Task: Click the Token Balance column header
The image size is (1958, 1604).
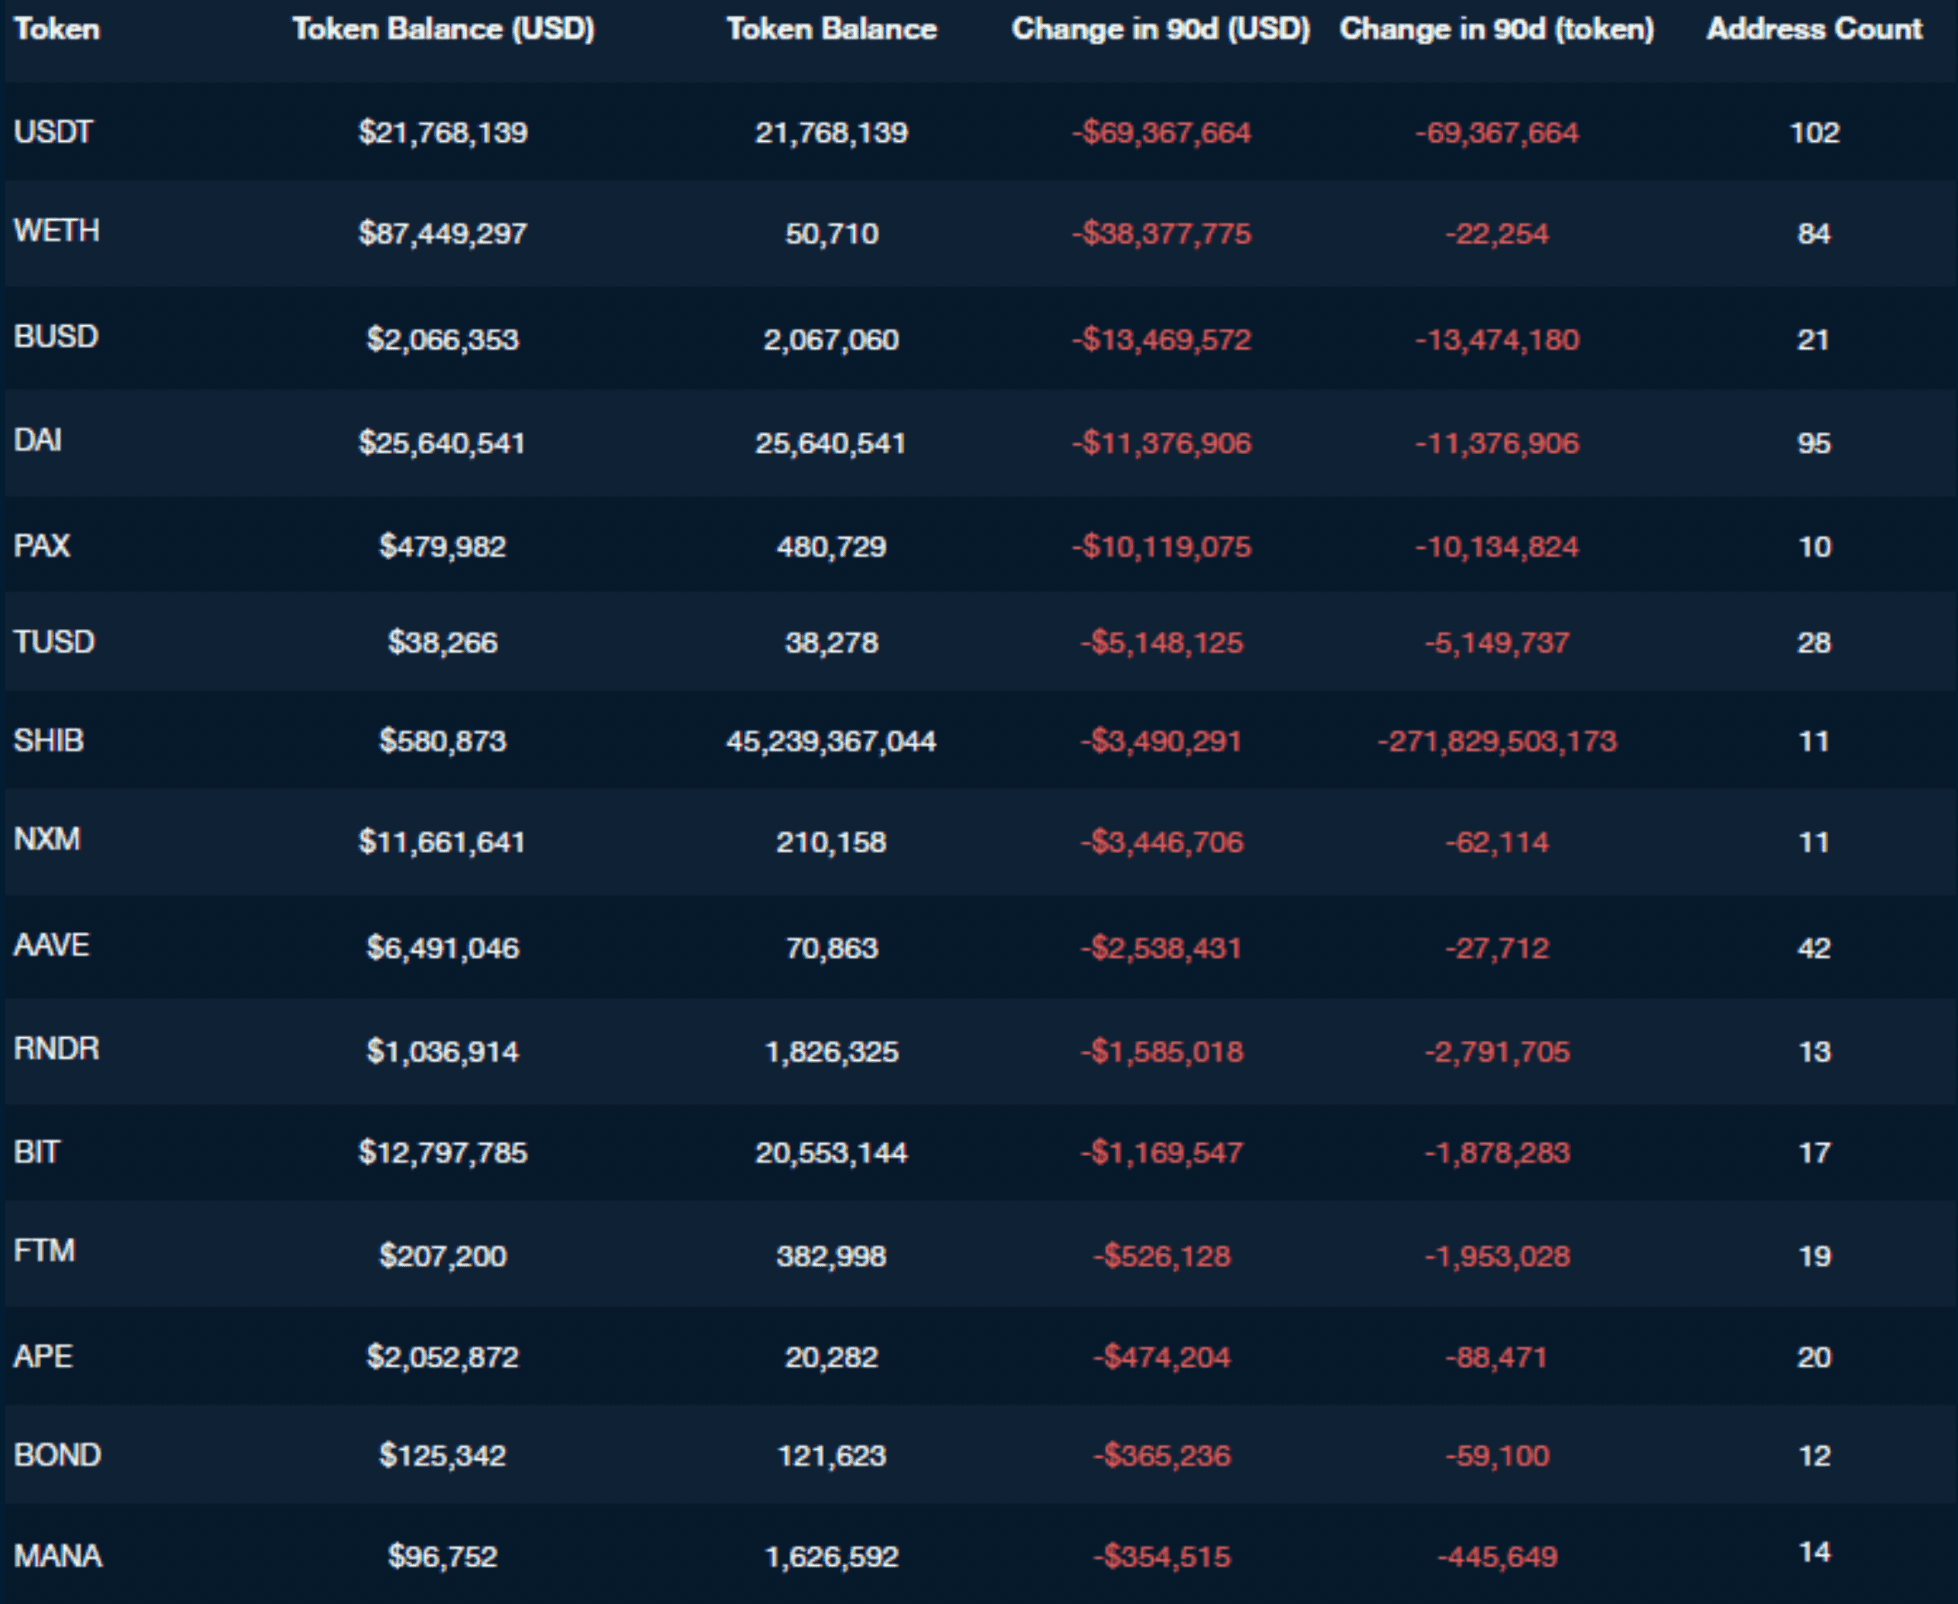Action: (x=831, y=29)
